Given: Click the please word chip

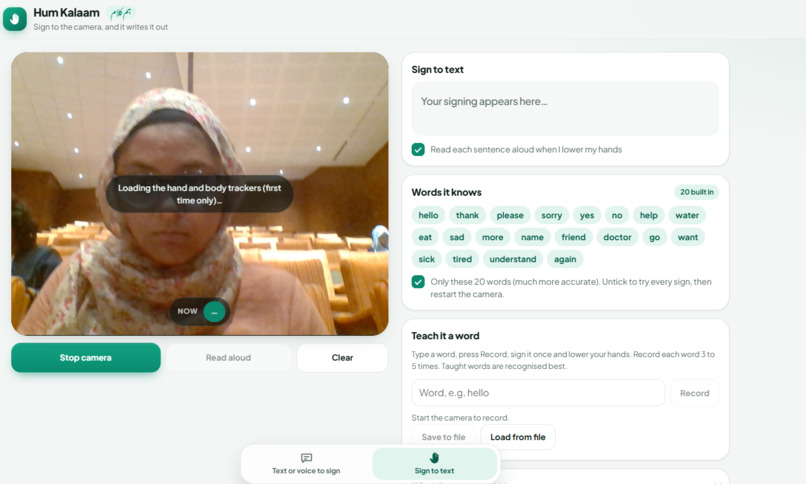Looking at the screenshot, I should pyautogui.click(x=510, y=215).
